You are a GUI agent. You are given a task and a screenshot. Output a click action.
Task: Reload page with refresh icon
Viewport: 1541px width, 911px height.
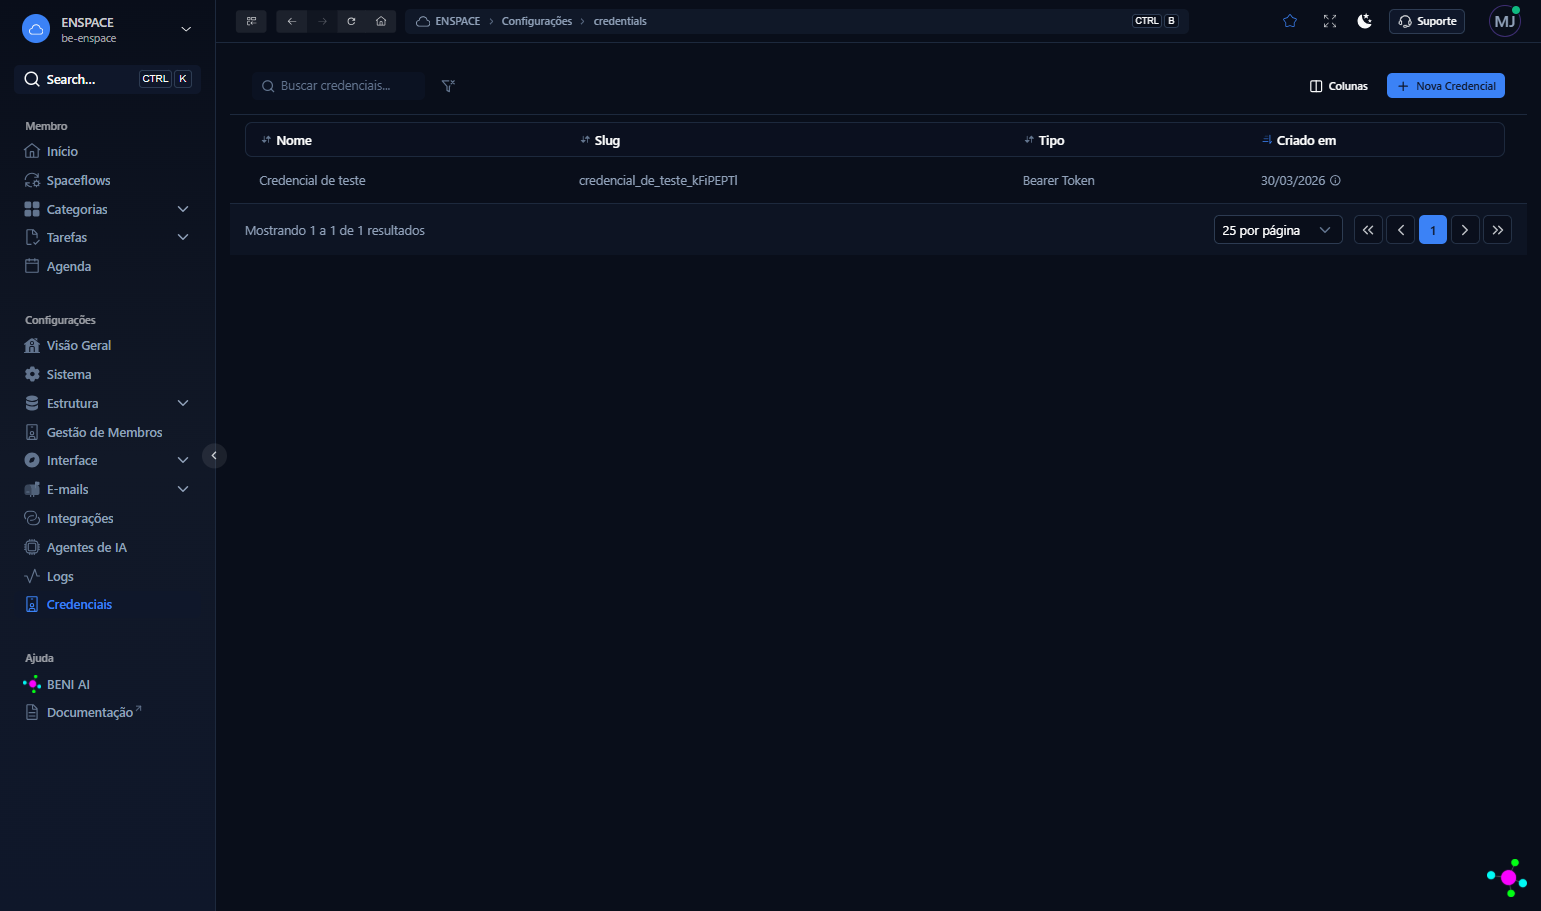[351, 21]
